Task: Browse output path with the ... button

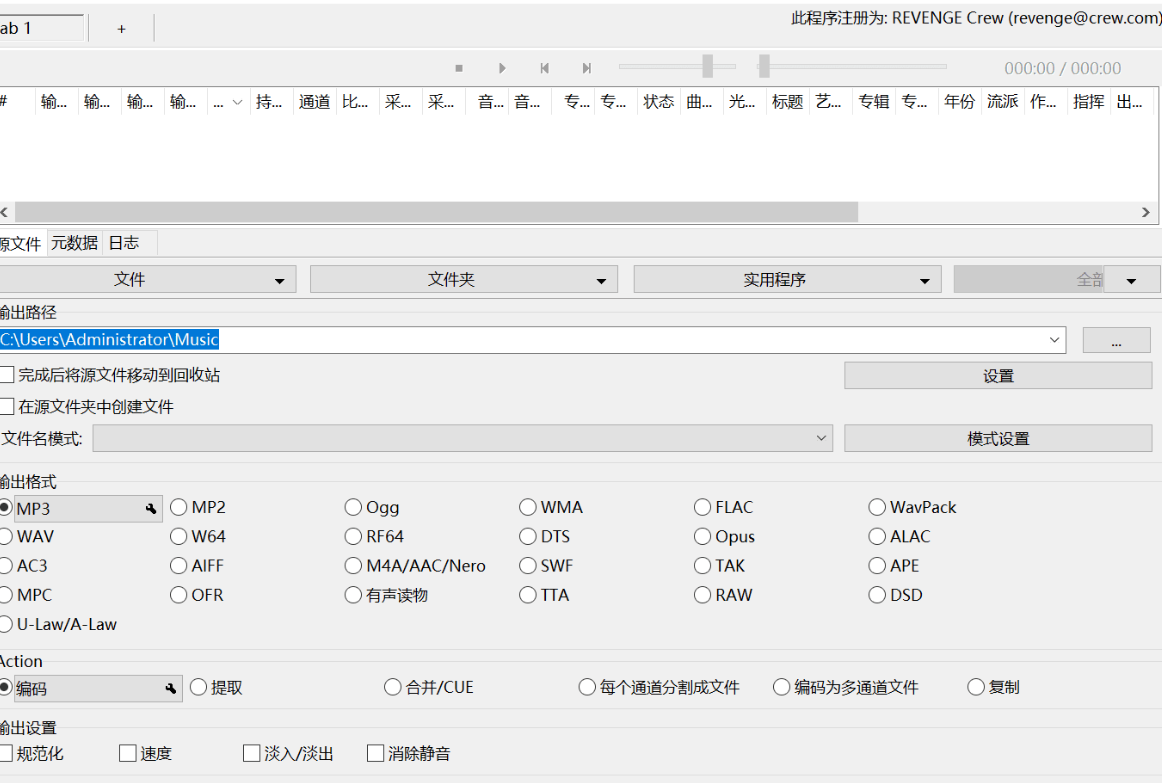Action: pyautogui.click(x=1116, y=341)
